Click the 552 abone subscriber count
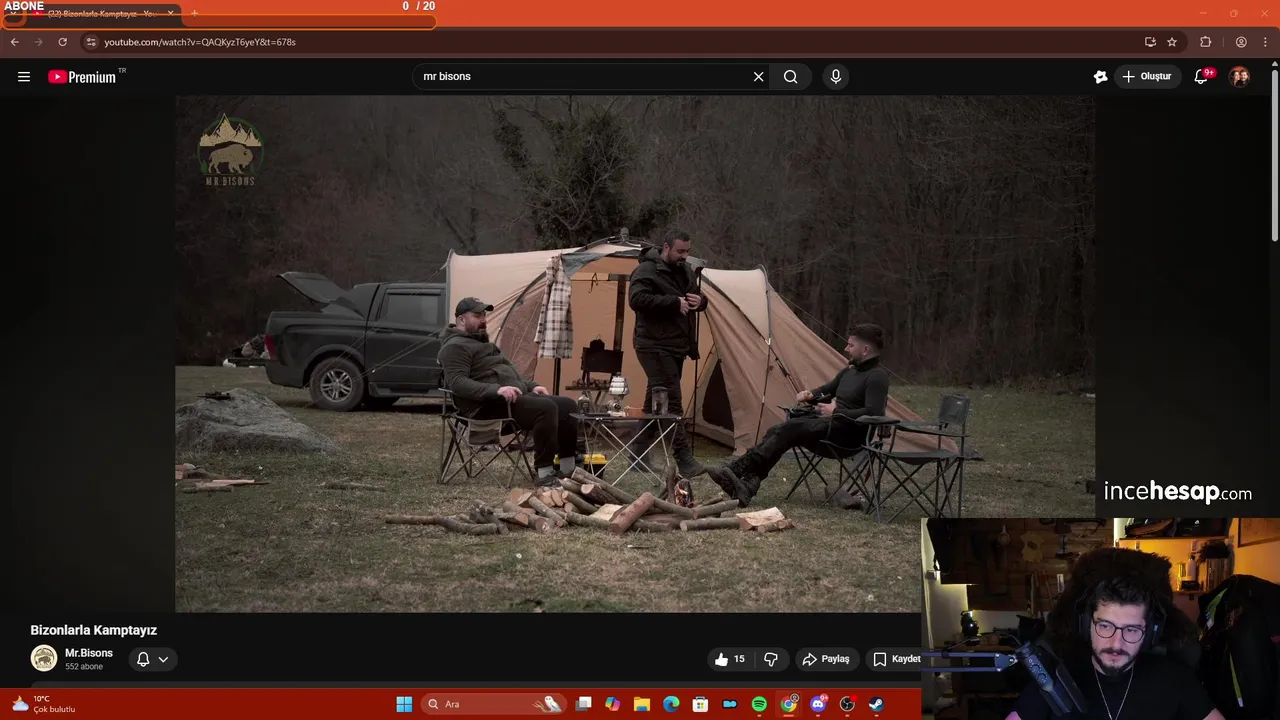The height and width of the screenshot is (720, 1280). point(84,666)
